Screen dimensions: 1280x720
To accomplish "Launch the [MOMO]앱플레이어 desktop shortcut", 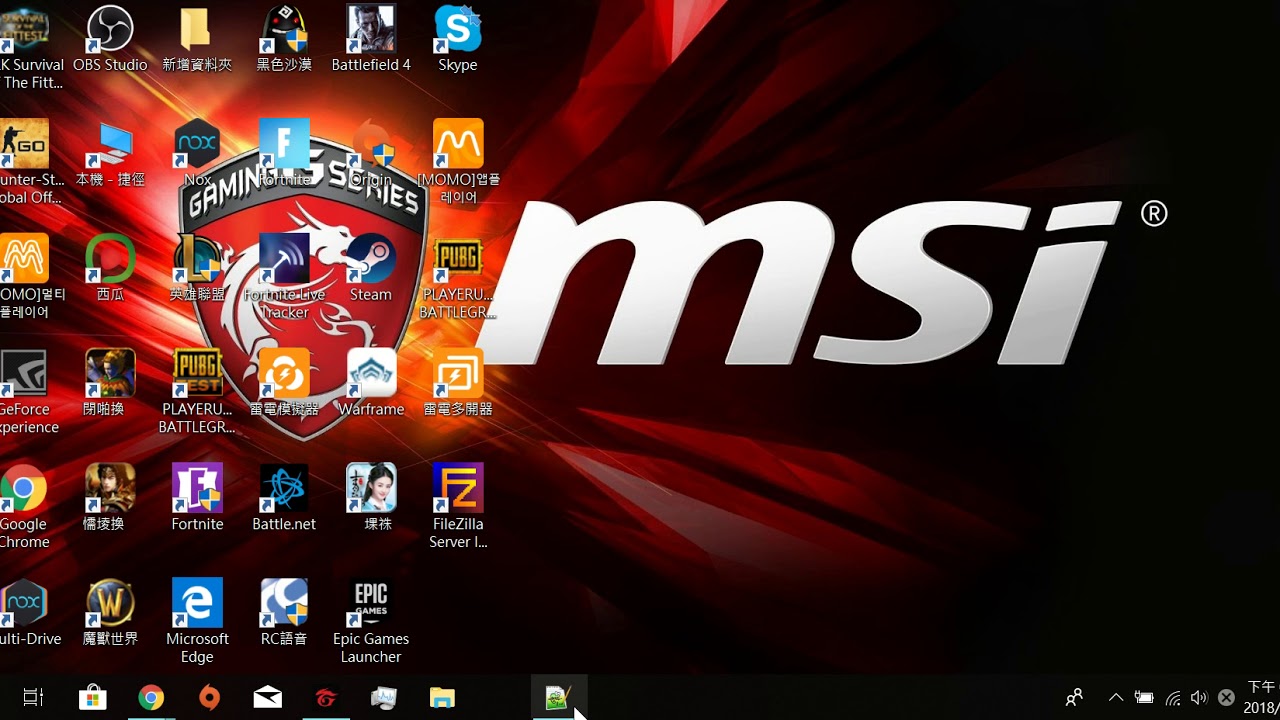I will coord(458,162).
